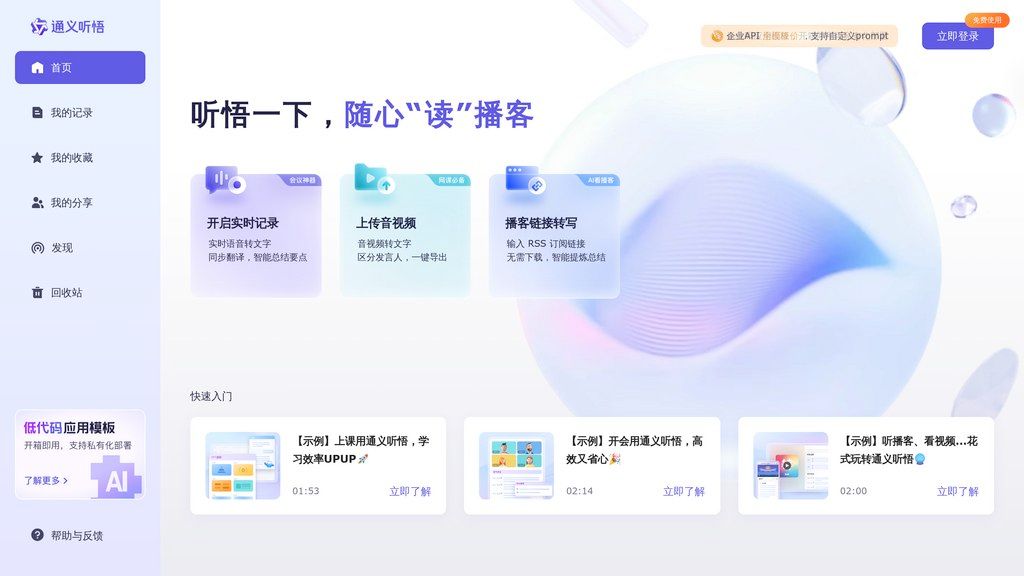Screen dimensions: 1024x576
Task: Open the 首页 menu item
Action: 80,67
